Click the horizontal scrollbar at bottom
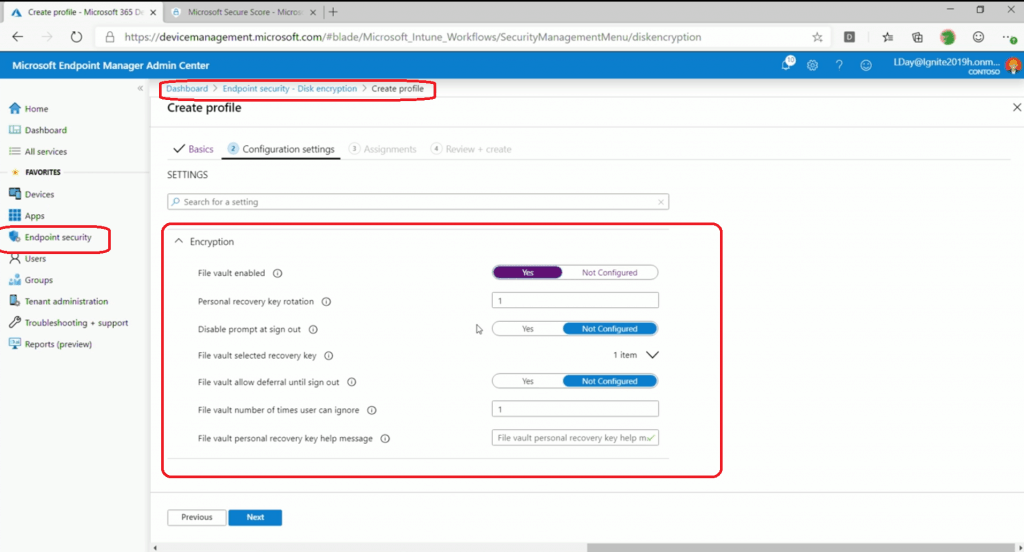 coord(800,547)
